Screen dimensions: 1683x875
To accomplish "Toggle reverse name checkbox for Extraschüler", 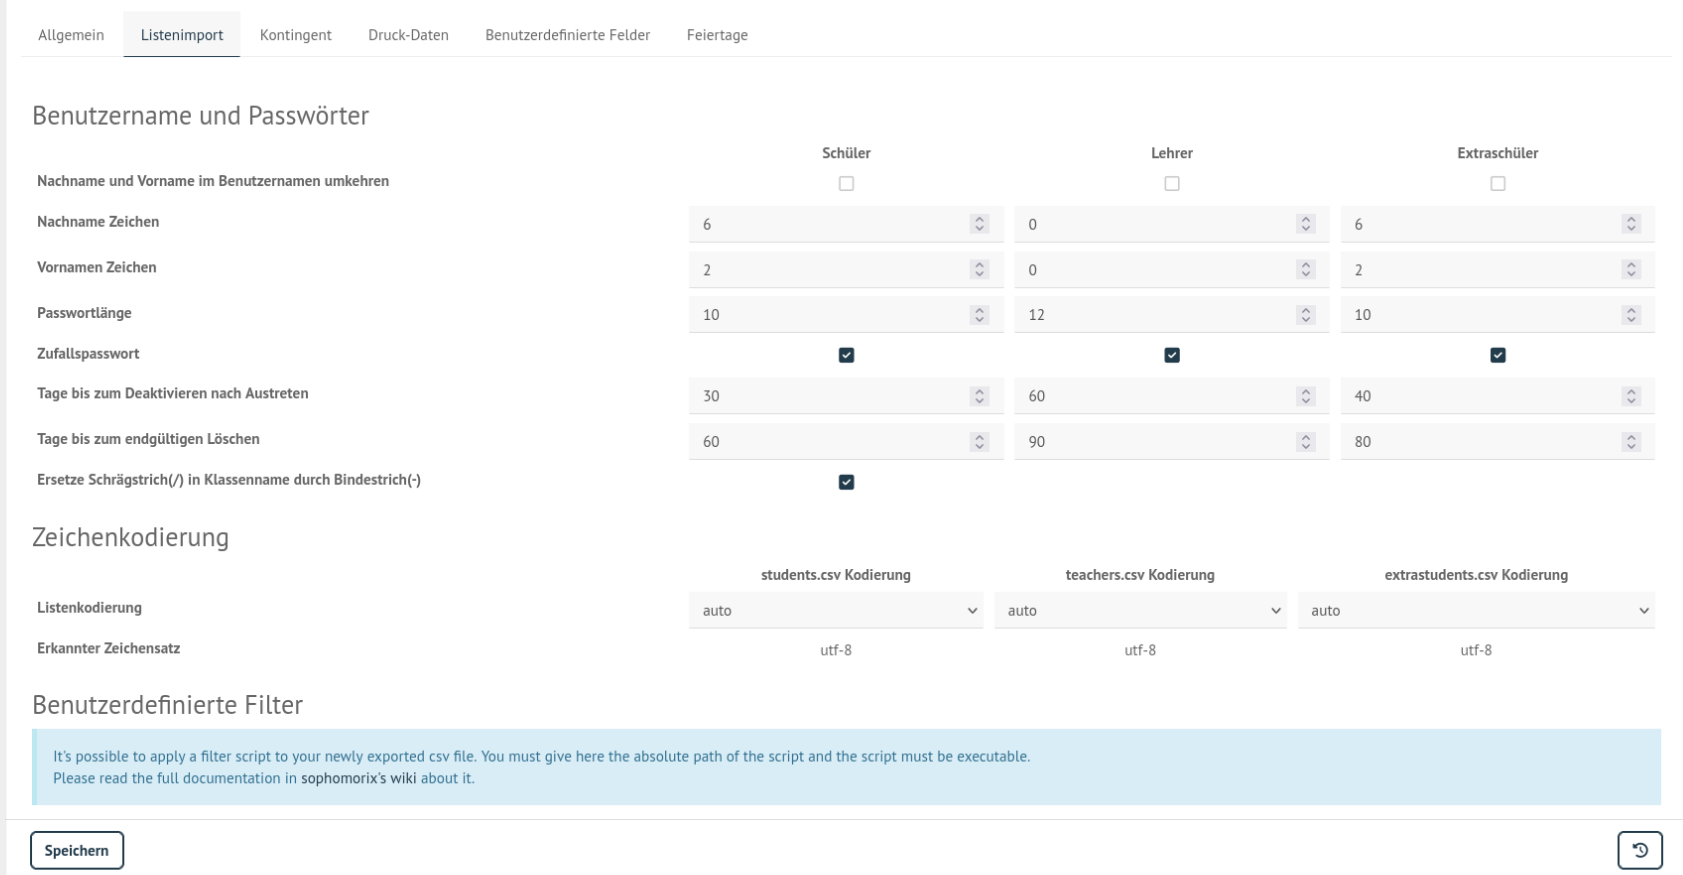I will pyautogui.click(x=1497, y=184).
